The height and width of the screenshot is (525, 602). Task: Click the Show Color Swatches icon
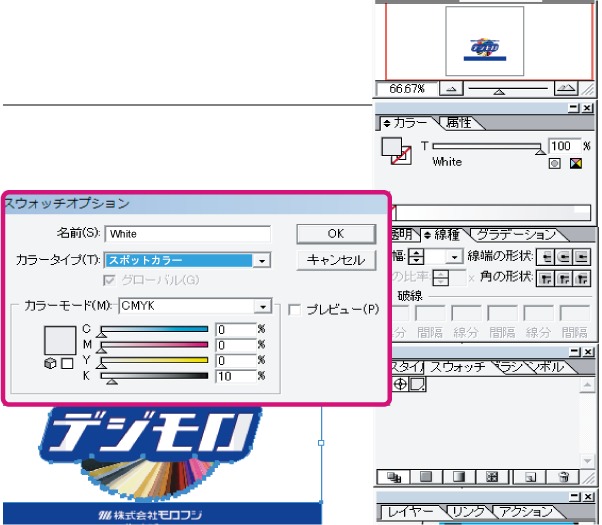426,477
